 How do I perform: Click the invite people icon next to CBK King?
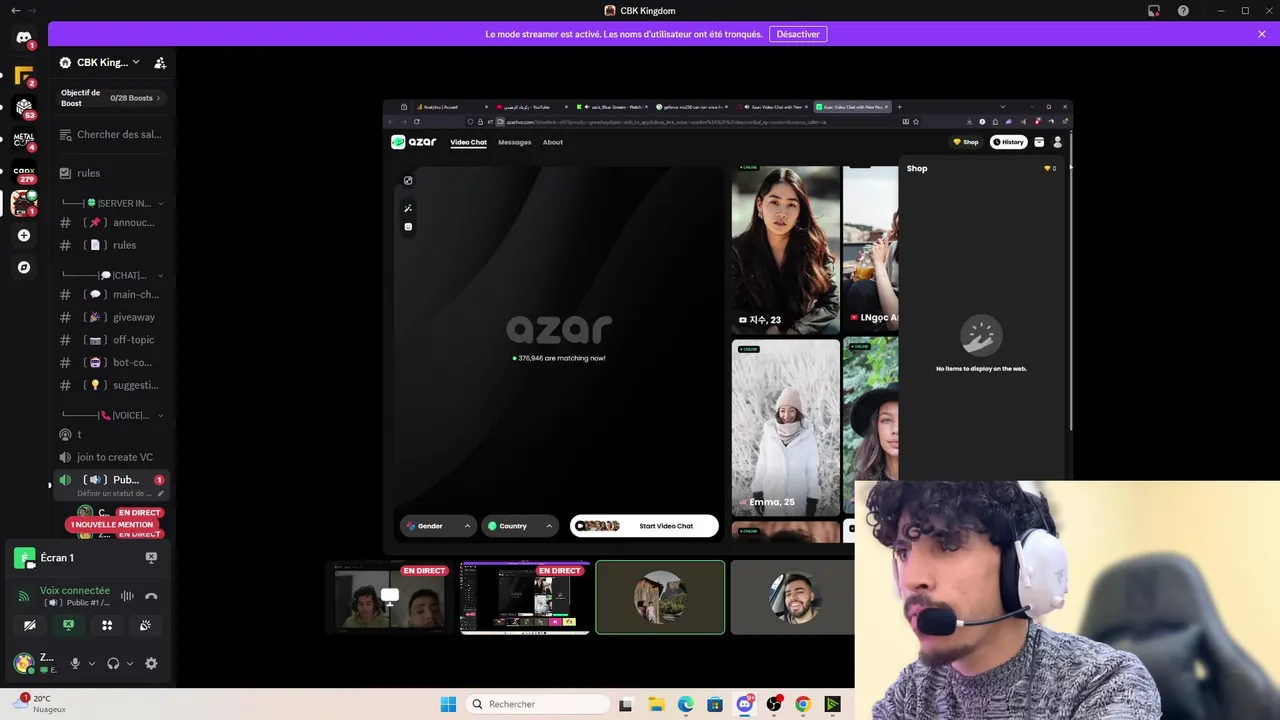coord(160,62)
